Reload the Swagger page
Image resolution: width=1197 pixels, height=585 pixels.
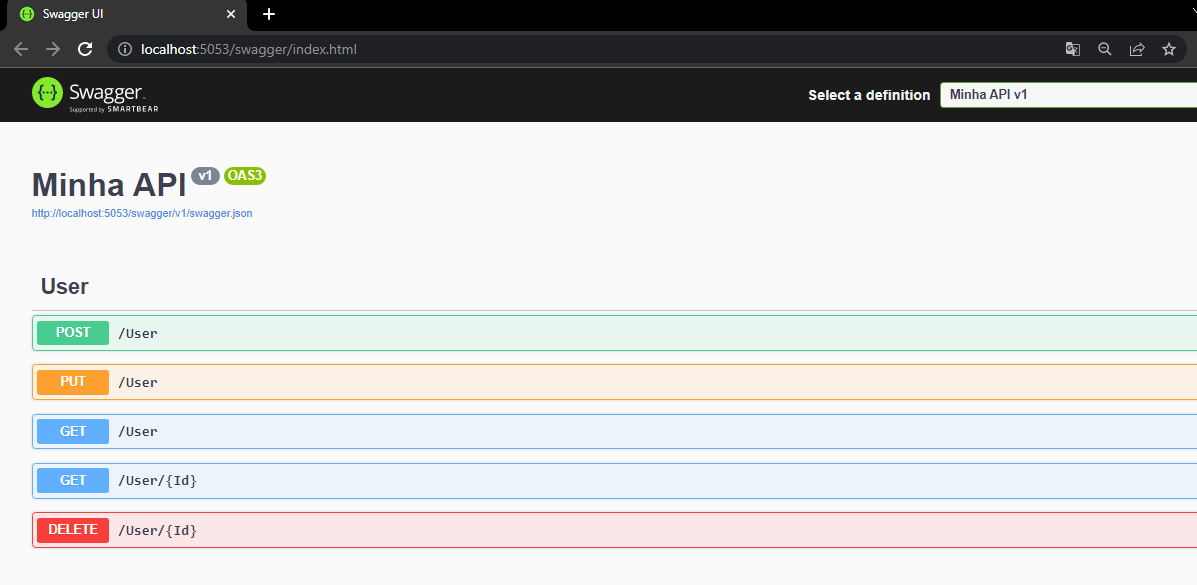click(86, 50)
